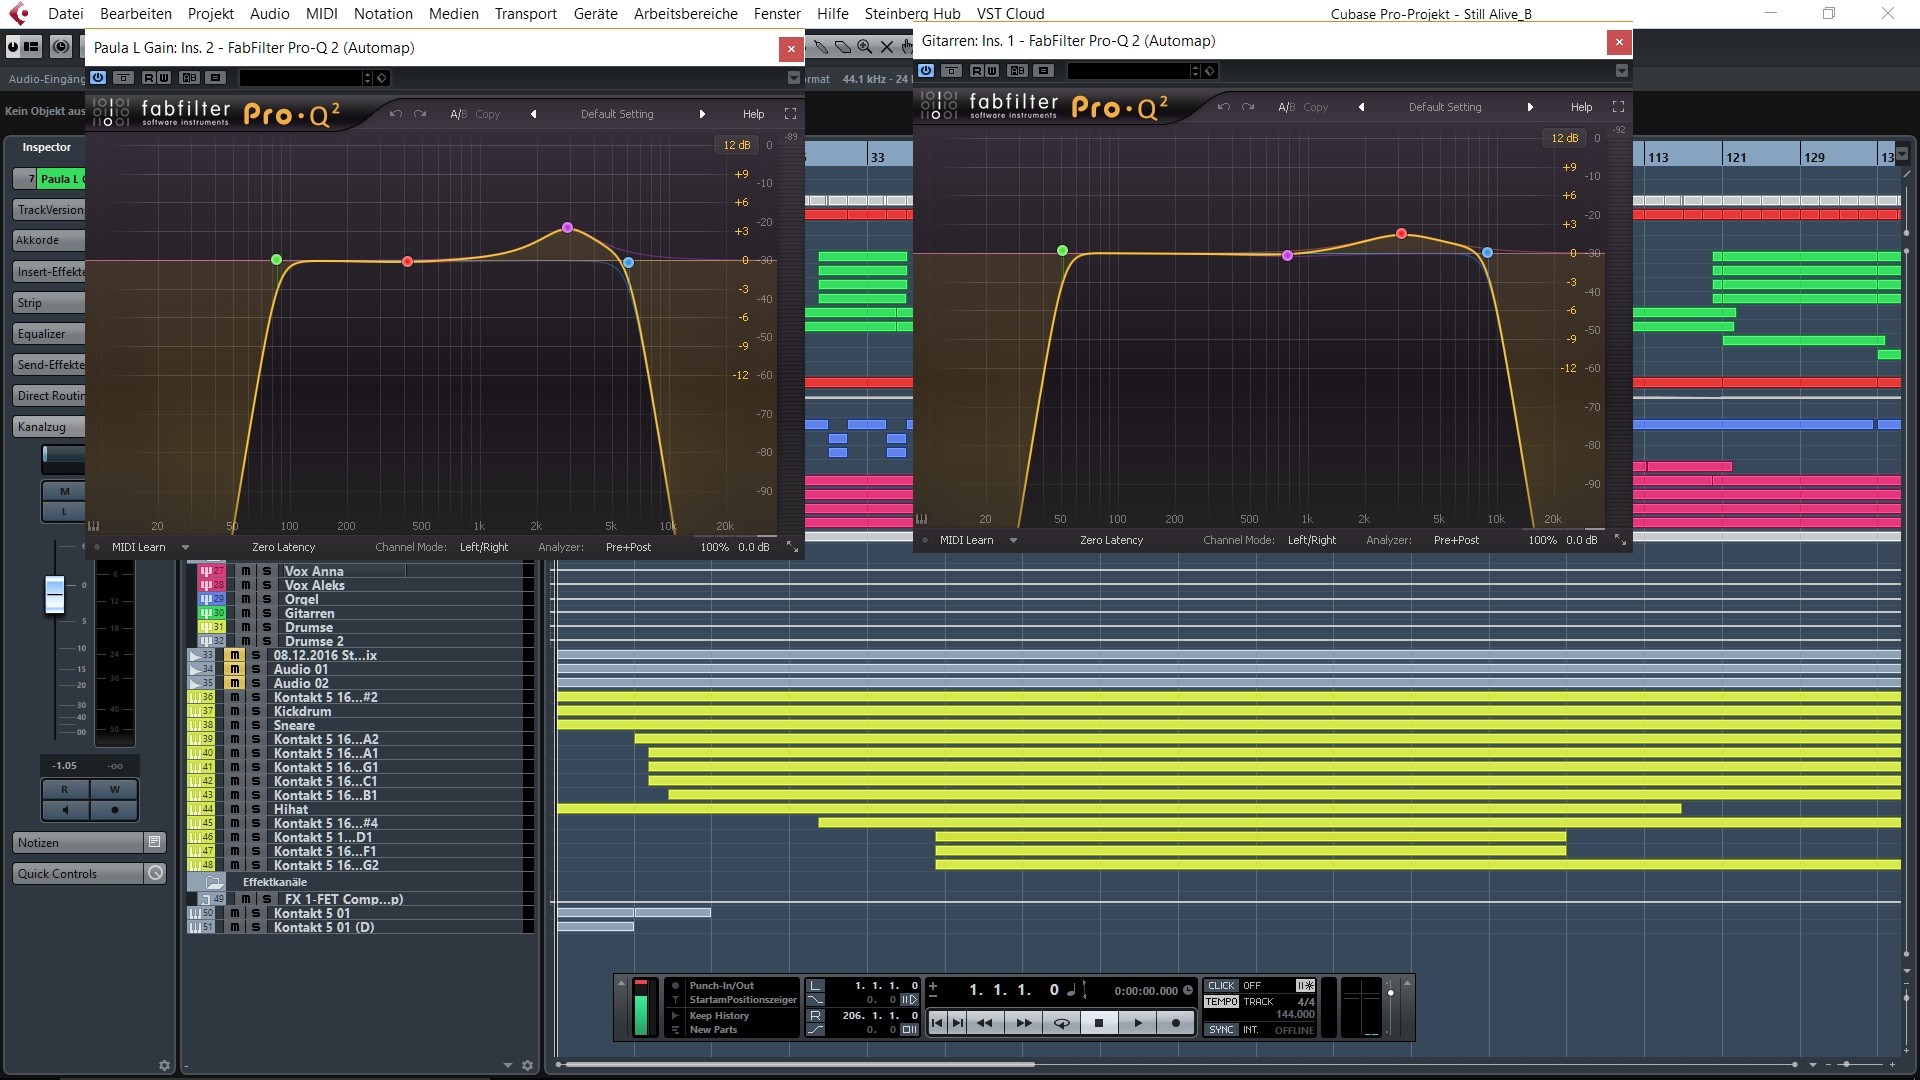The height and width of the screenshot is (1080, 1920).
Task: Click the Stop button in transport panel
Action: (1099, 1023)
